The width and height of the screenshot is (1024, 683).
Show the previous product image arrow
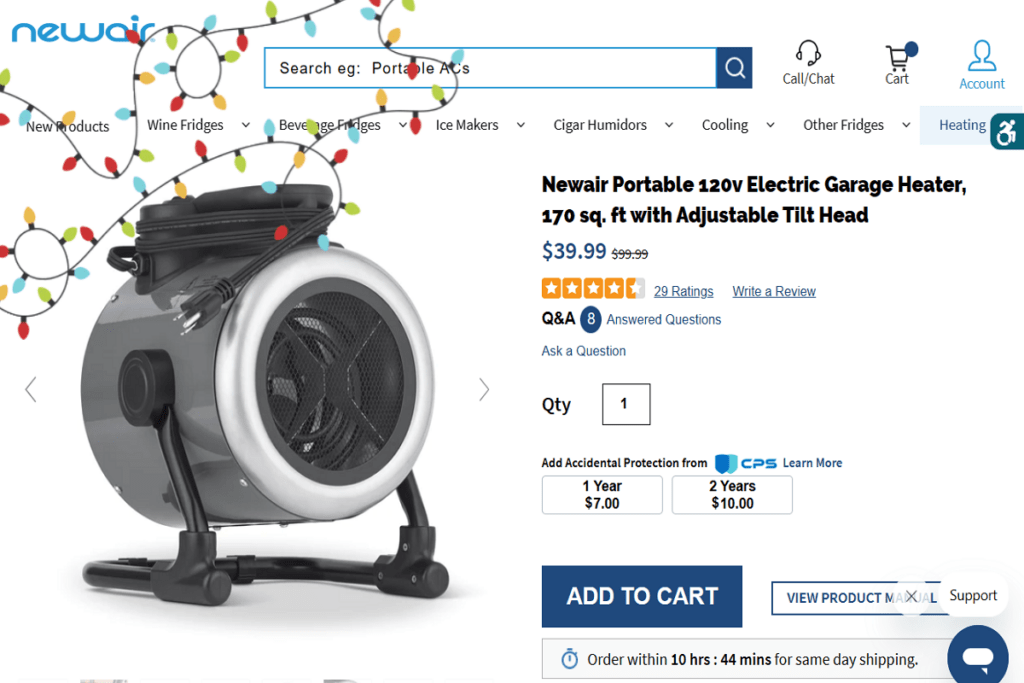tap(30, 389)
